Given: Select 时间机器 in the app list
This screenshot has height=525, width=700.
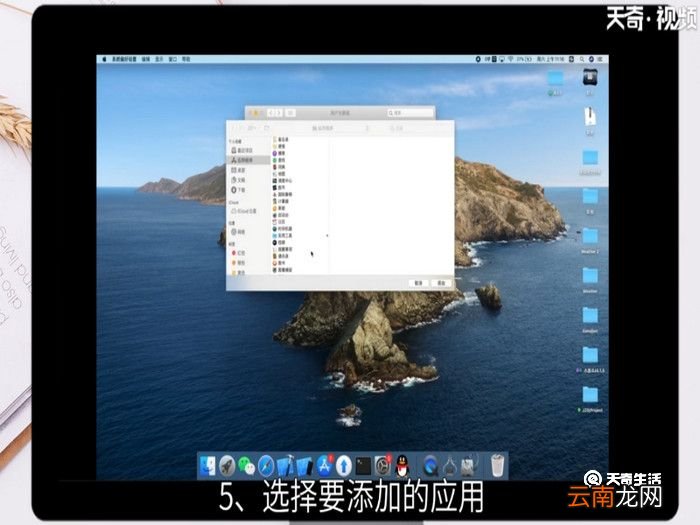Looking at the screenshot, I should point(283,229).
